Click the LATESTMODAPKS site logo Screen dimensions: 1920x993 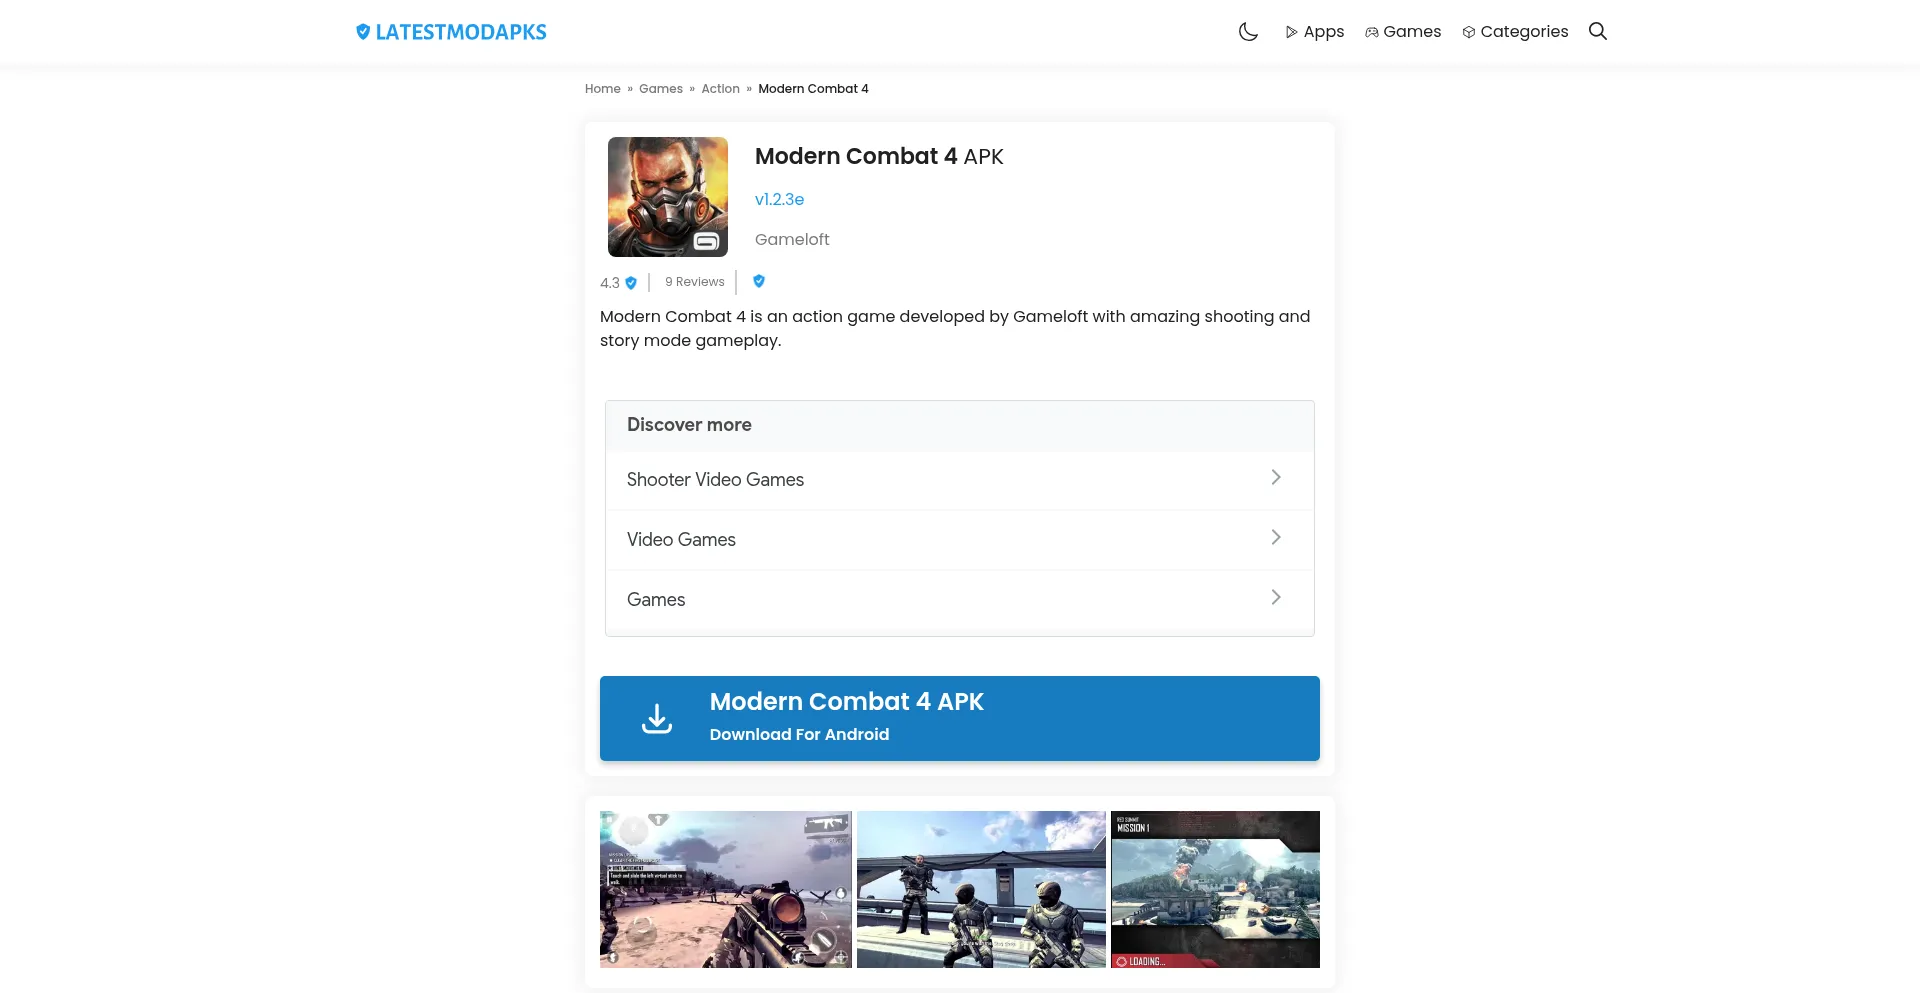(451, 32)
